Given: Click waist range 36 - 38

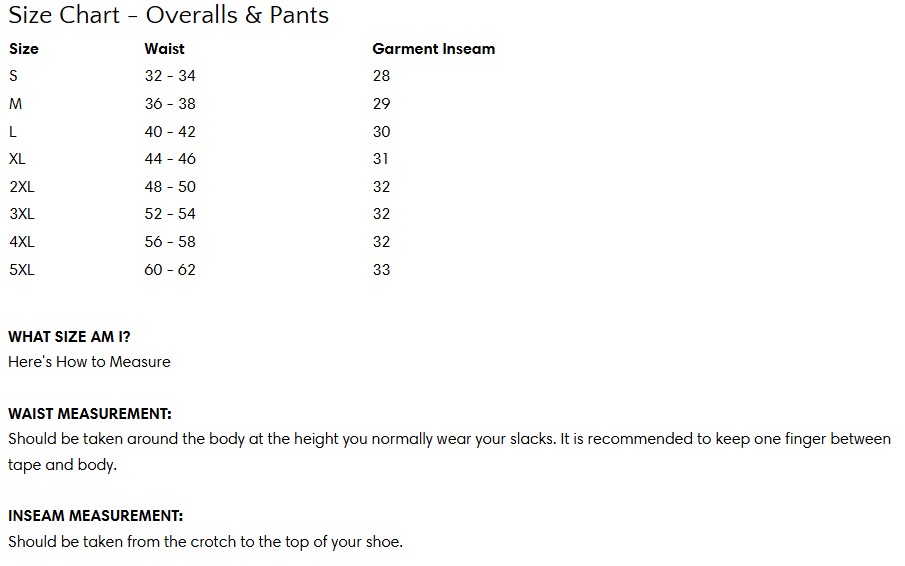Looking at the screenshot, I should pyautogui.click(x=170, y=104).
